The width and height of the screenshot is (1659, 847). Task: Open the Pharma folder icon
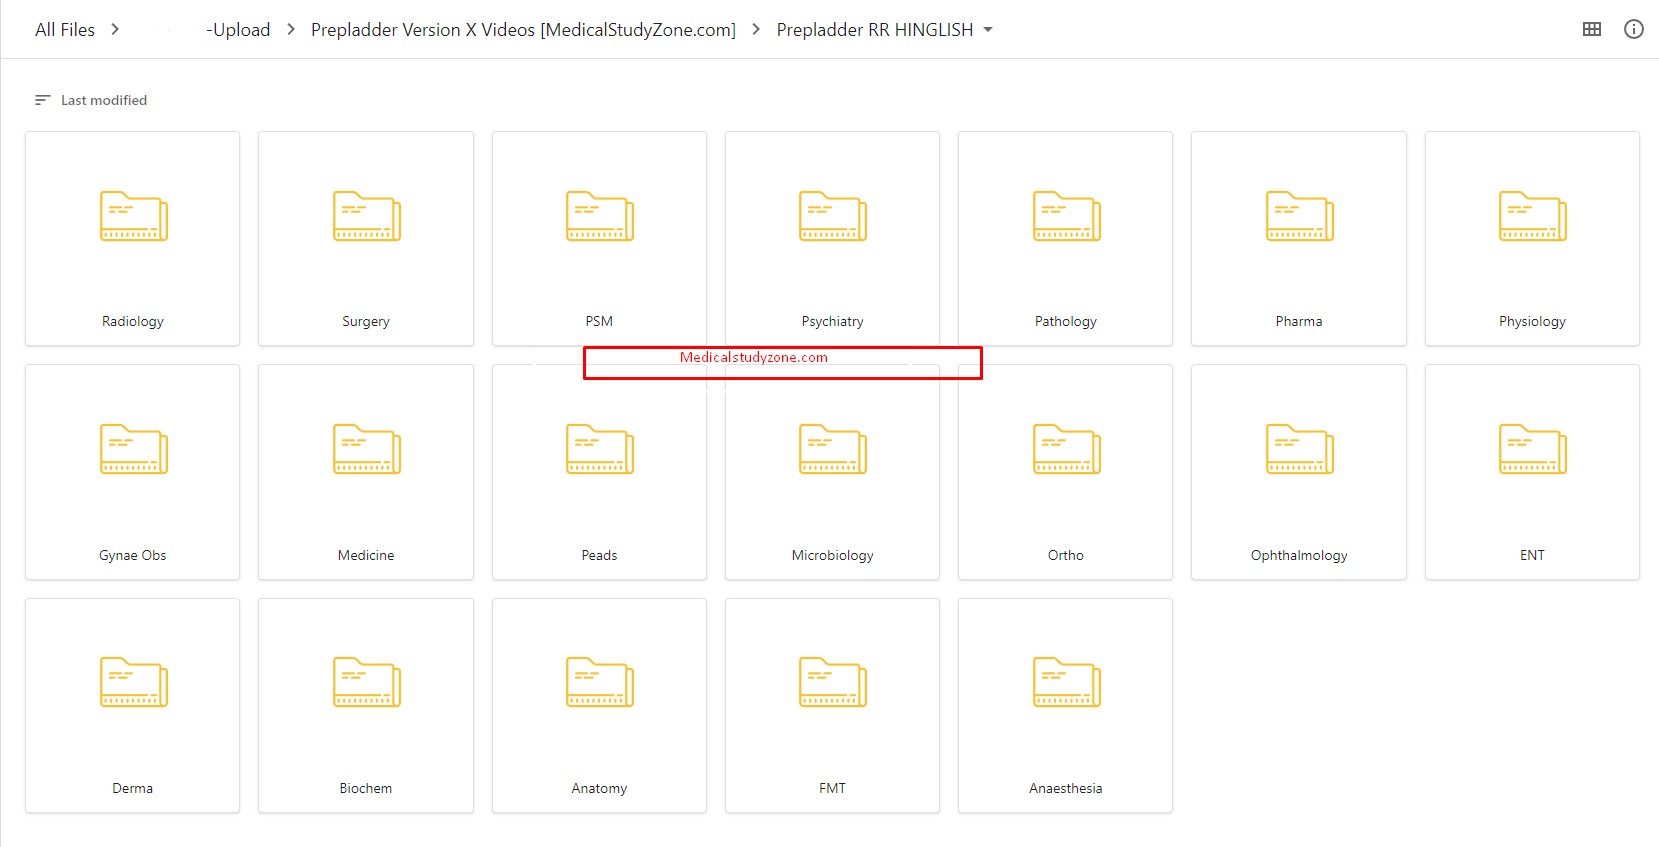click(1299, 216)
